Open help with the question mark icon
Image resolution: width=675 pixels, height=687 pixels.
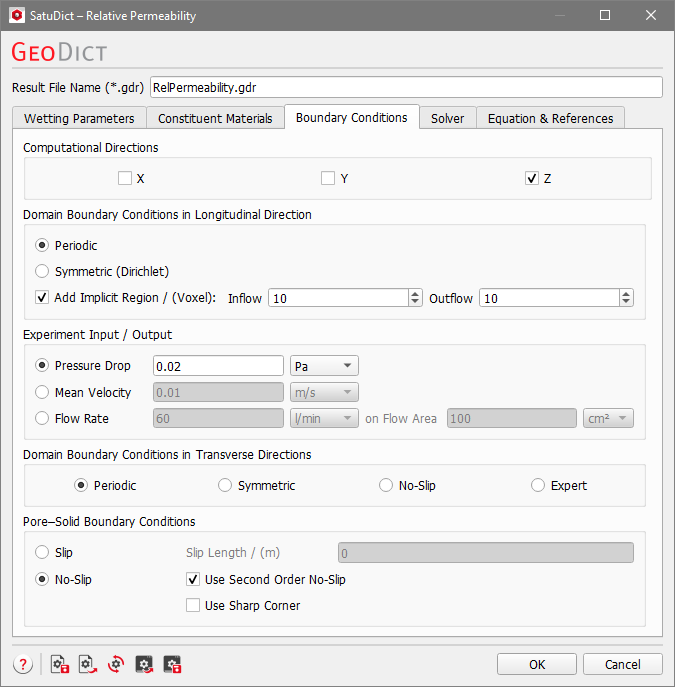click(x=23, y=664)
